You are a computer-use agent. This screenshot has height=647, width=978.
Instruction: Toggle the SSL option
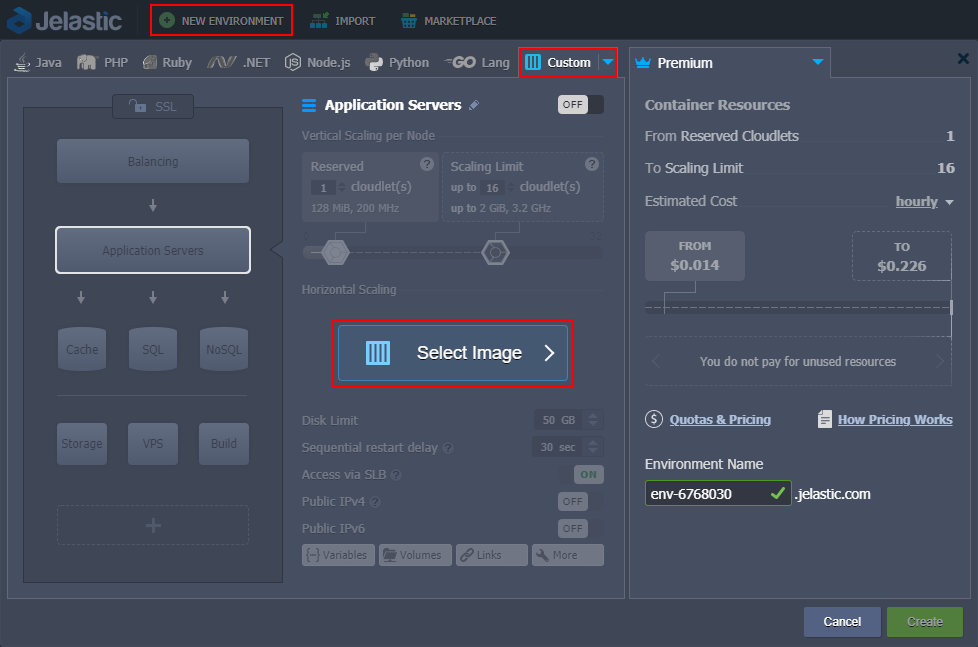153,106
